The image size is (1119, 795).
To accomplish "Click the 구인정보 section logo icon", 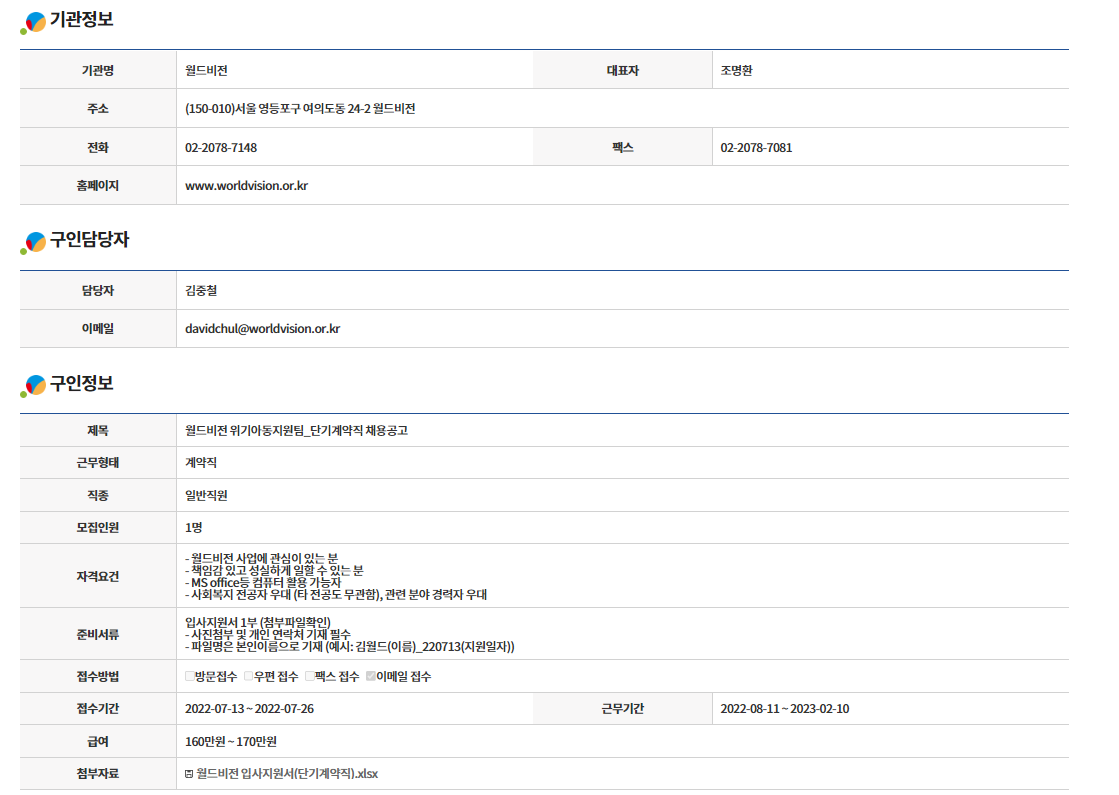I will tap(33, 385).
